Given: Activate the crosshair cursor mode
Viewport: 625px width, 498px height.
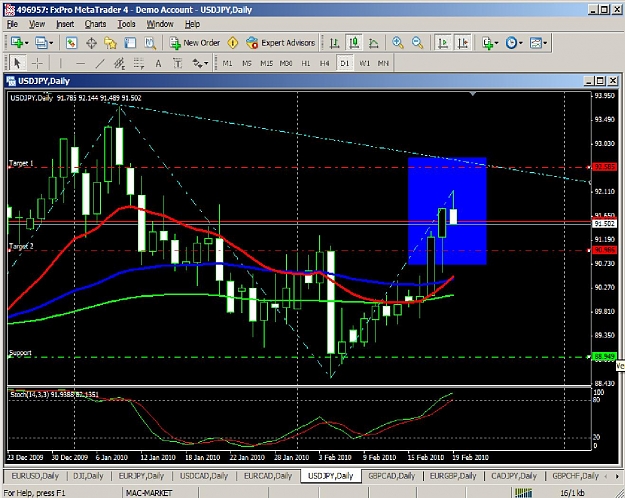Looking at the screenshot, I should [x=37, y=63].
